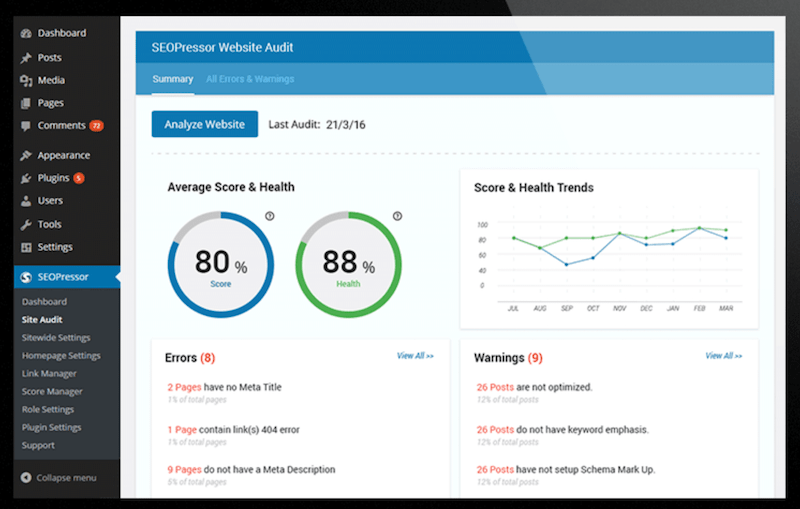Click the Plugins plug icon
This screenshot has height=509, width=800.
pyautogui.click(x=26, y=179)
